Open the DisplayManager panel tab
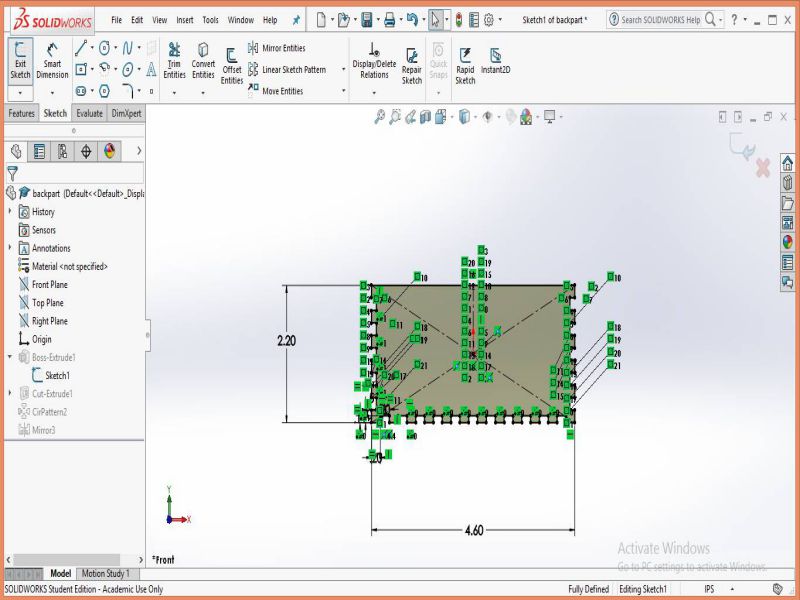Viewport: 800px width, 600px height. [110, 151]
